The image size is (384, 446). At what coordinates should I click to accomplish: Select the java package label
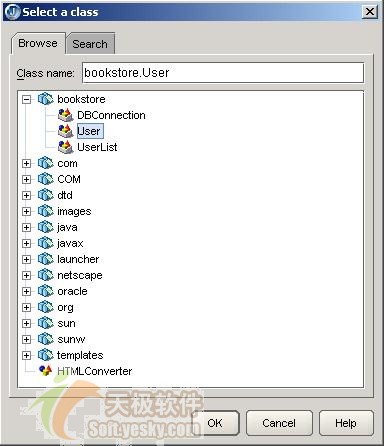point(67,227)
